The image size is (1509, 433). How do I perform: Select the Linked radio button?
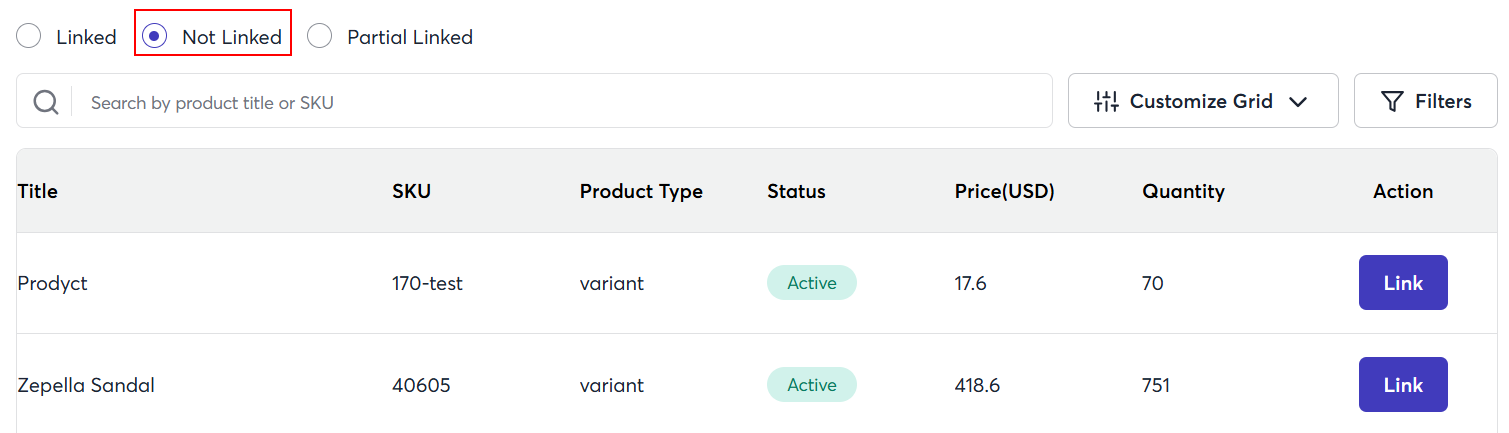click(30, 37)
